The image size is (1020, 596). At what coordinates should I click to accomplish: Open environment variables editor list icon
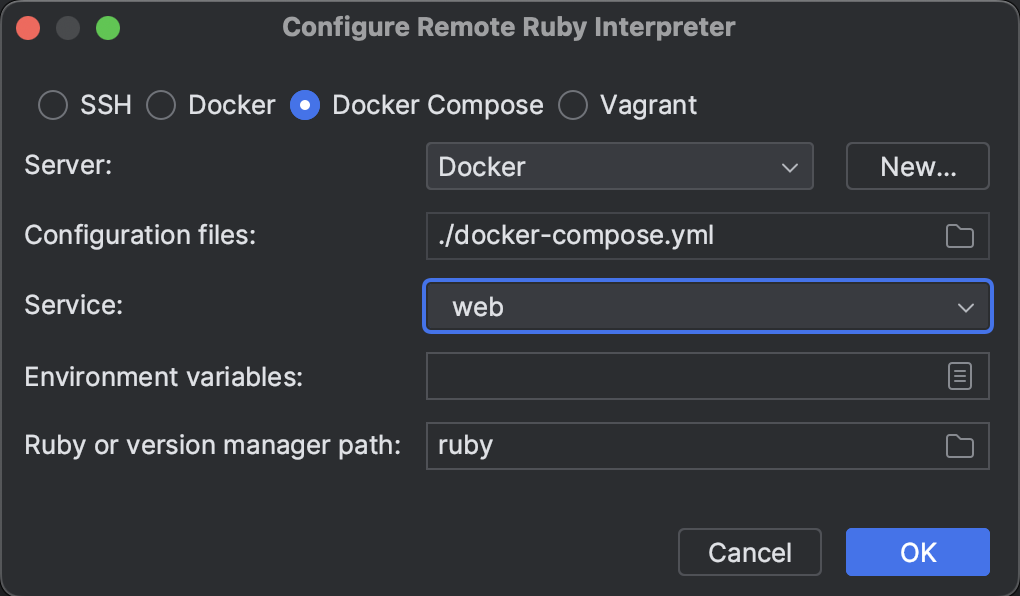tap(959, 376)
